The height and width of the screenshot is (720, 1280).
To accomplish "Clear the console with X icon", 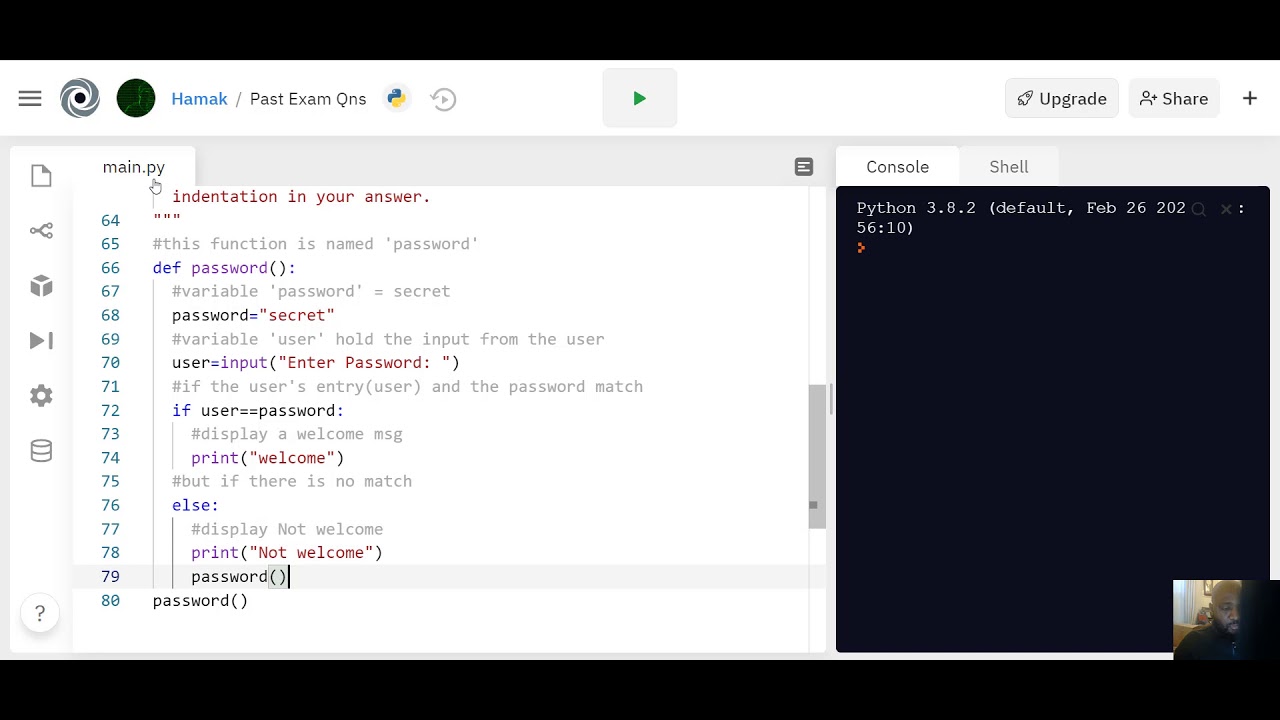I will (x=1226, y=209).
